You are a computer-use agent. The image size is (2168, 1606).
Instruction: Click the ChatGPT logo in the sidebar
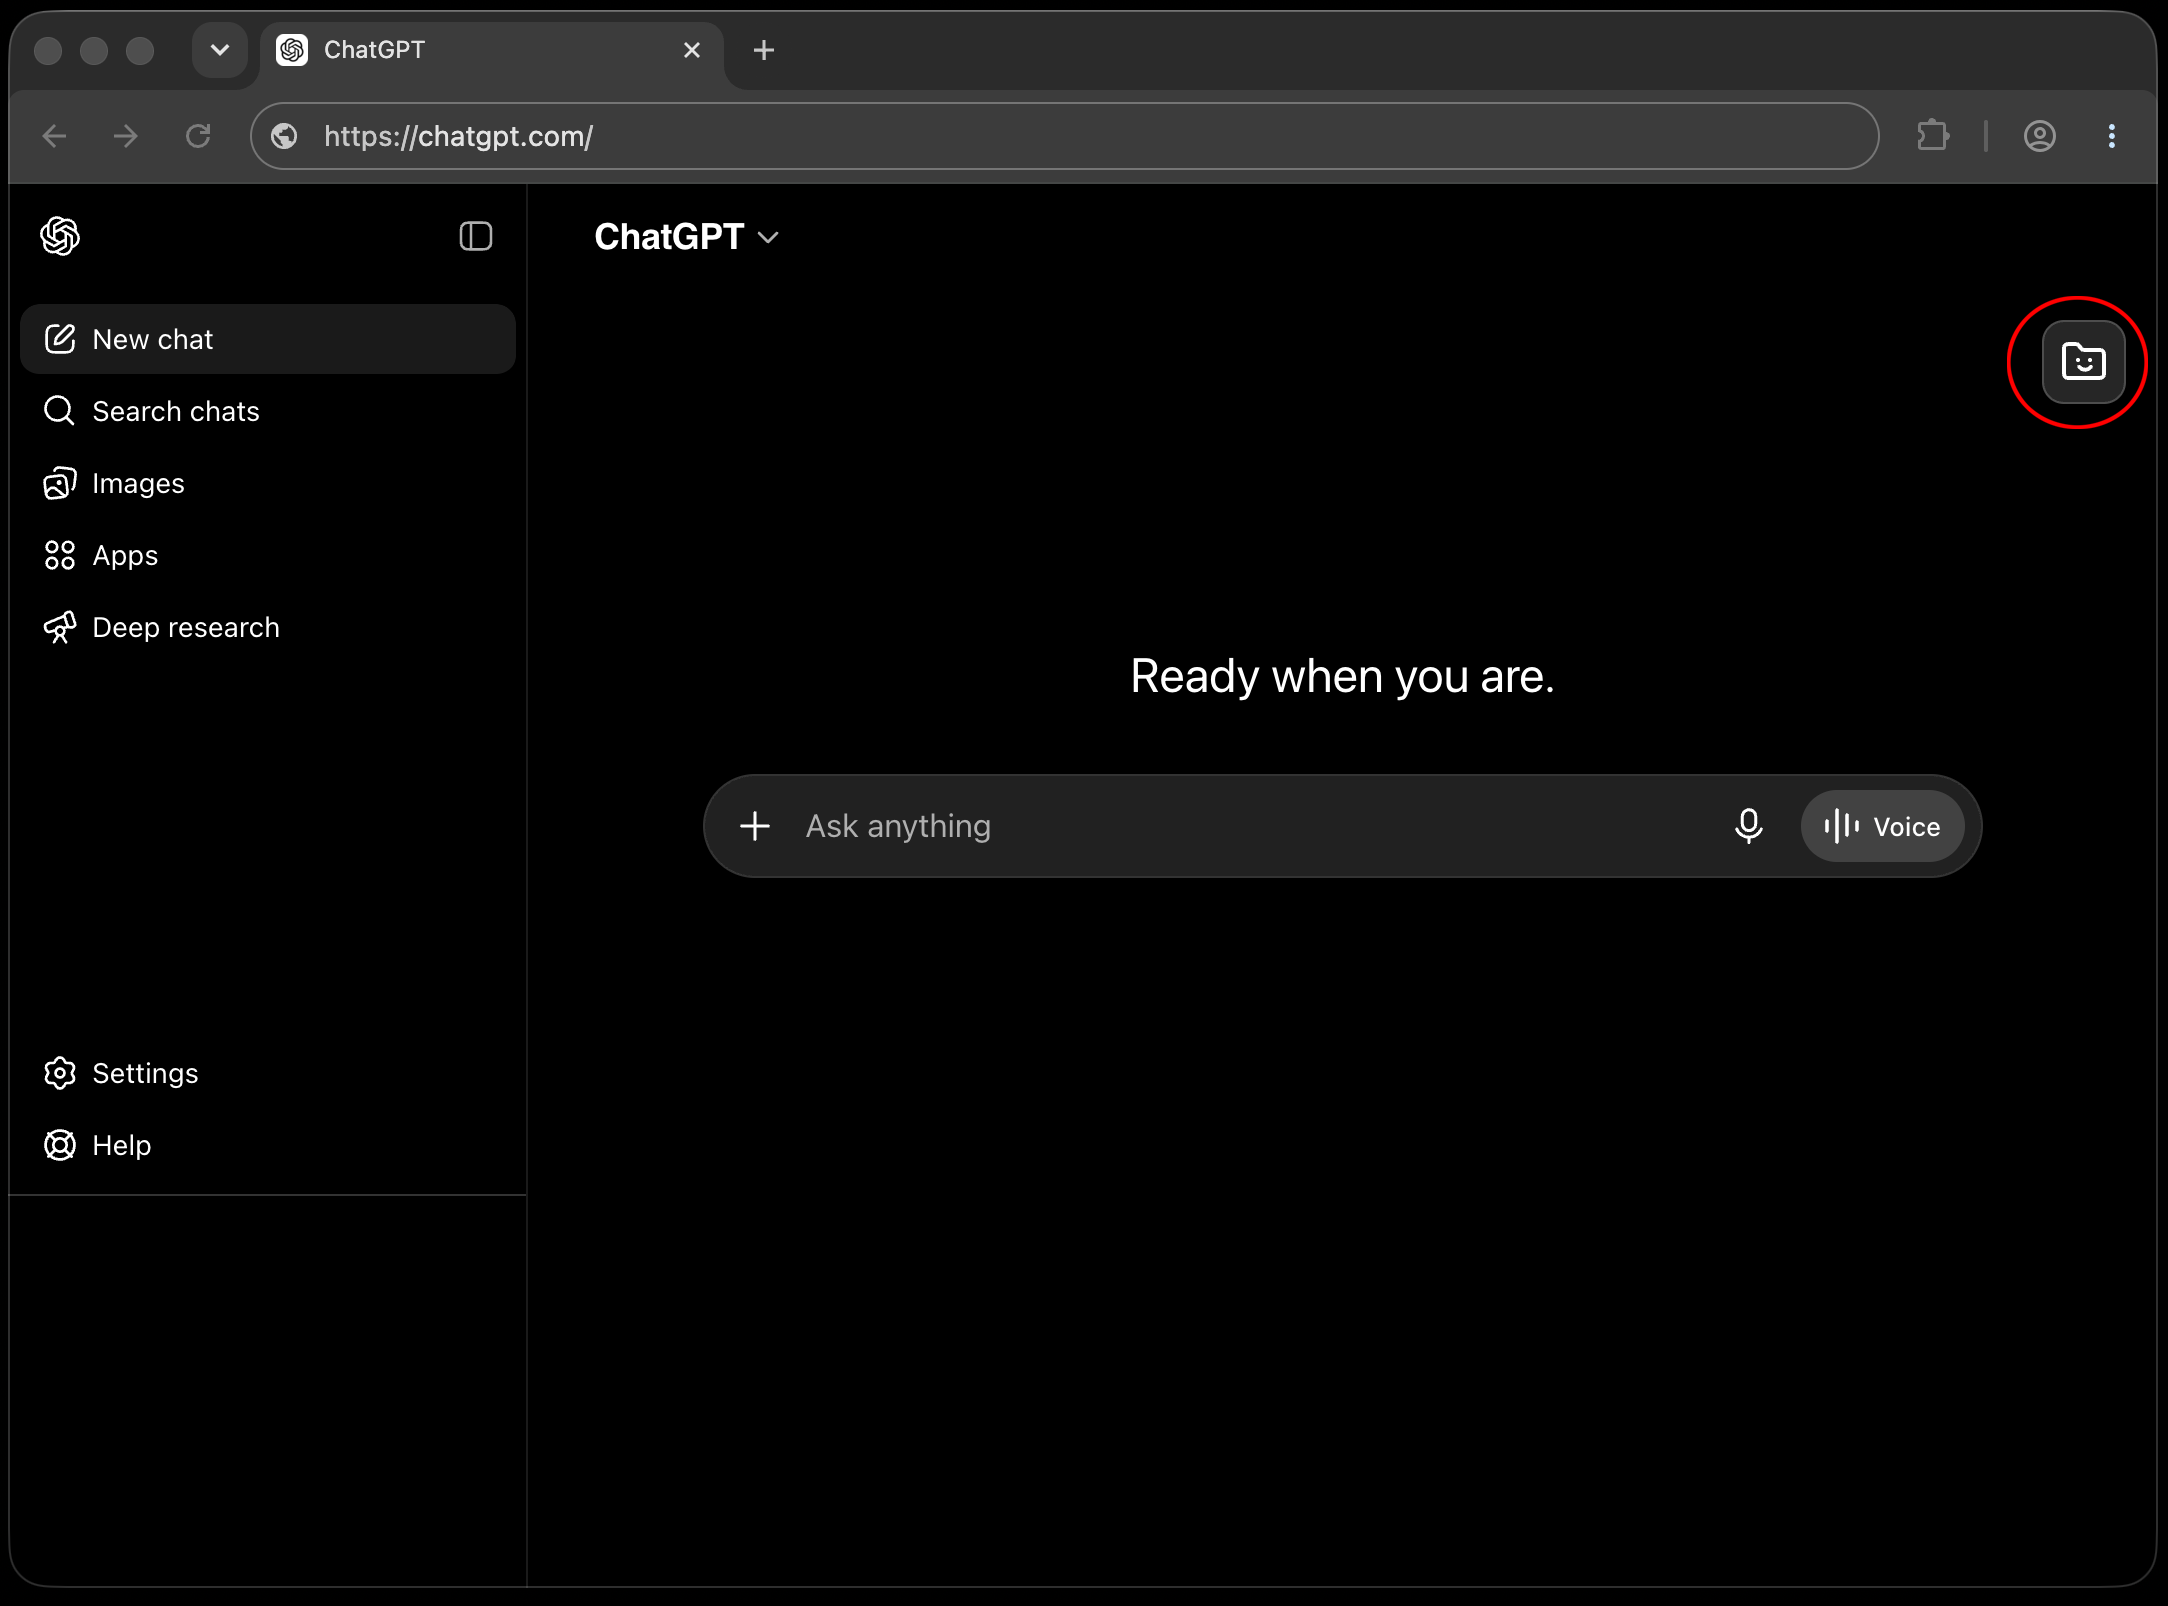point(60,236)
